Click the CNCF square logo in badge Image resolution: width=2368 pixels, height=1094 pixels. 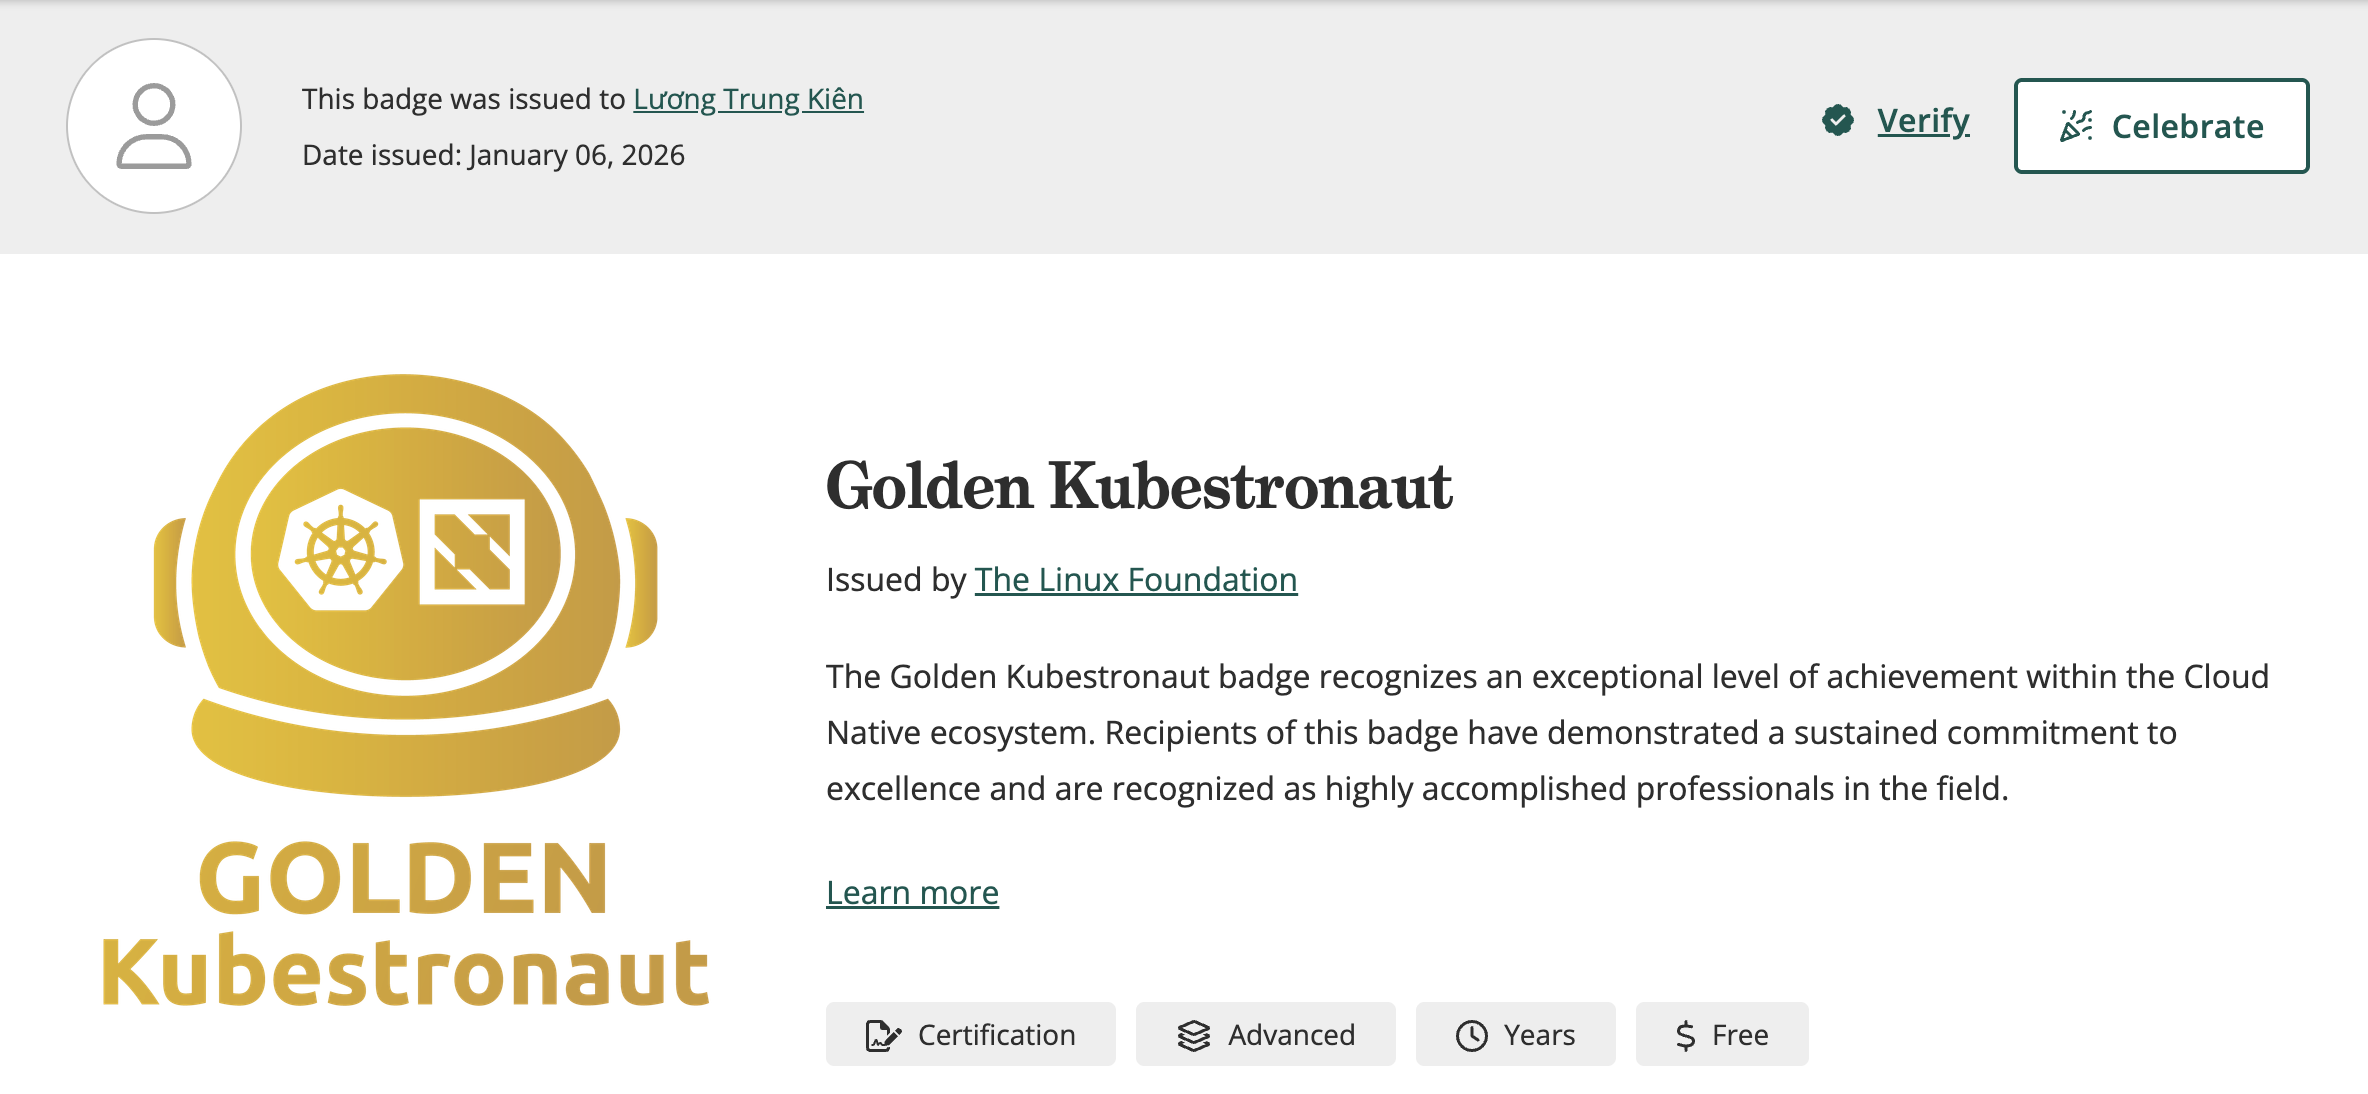[x=472, y=551]
